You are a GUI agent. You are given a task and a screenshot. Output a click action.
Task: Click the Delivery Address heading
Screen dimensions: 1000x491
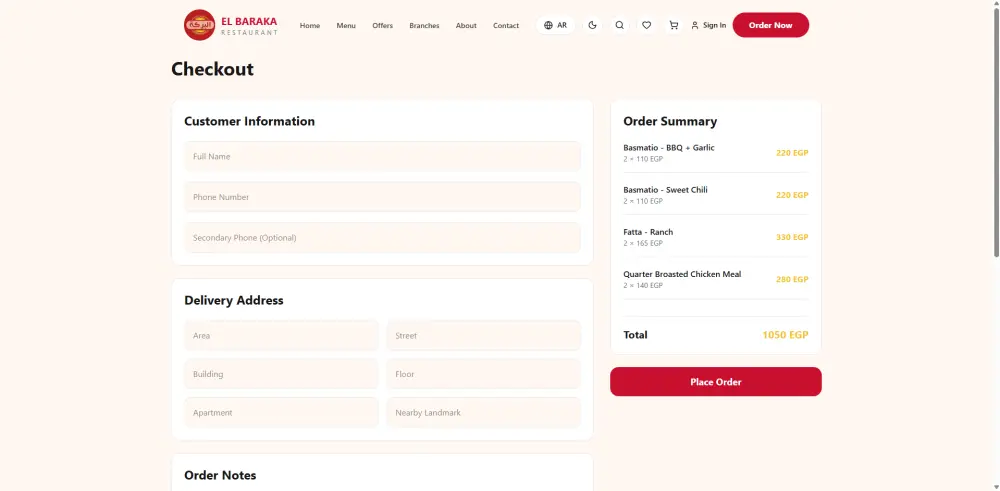233,300
